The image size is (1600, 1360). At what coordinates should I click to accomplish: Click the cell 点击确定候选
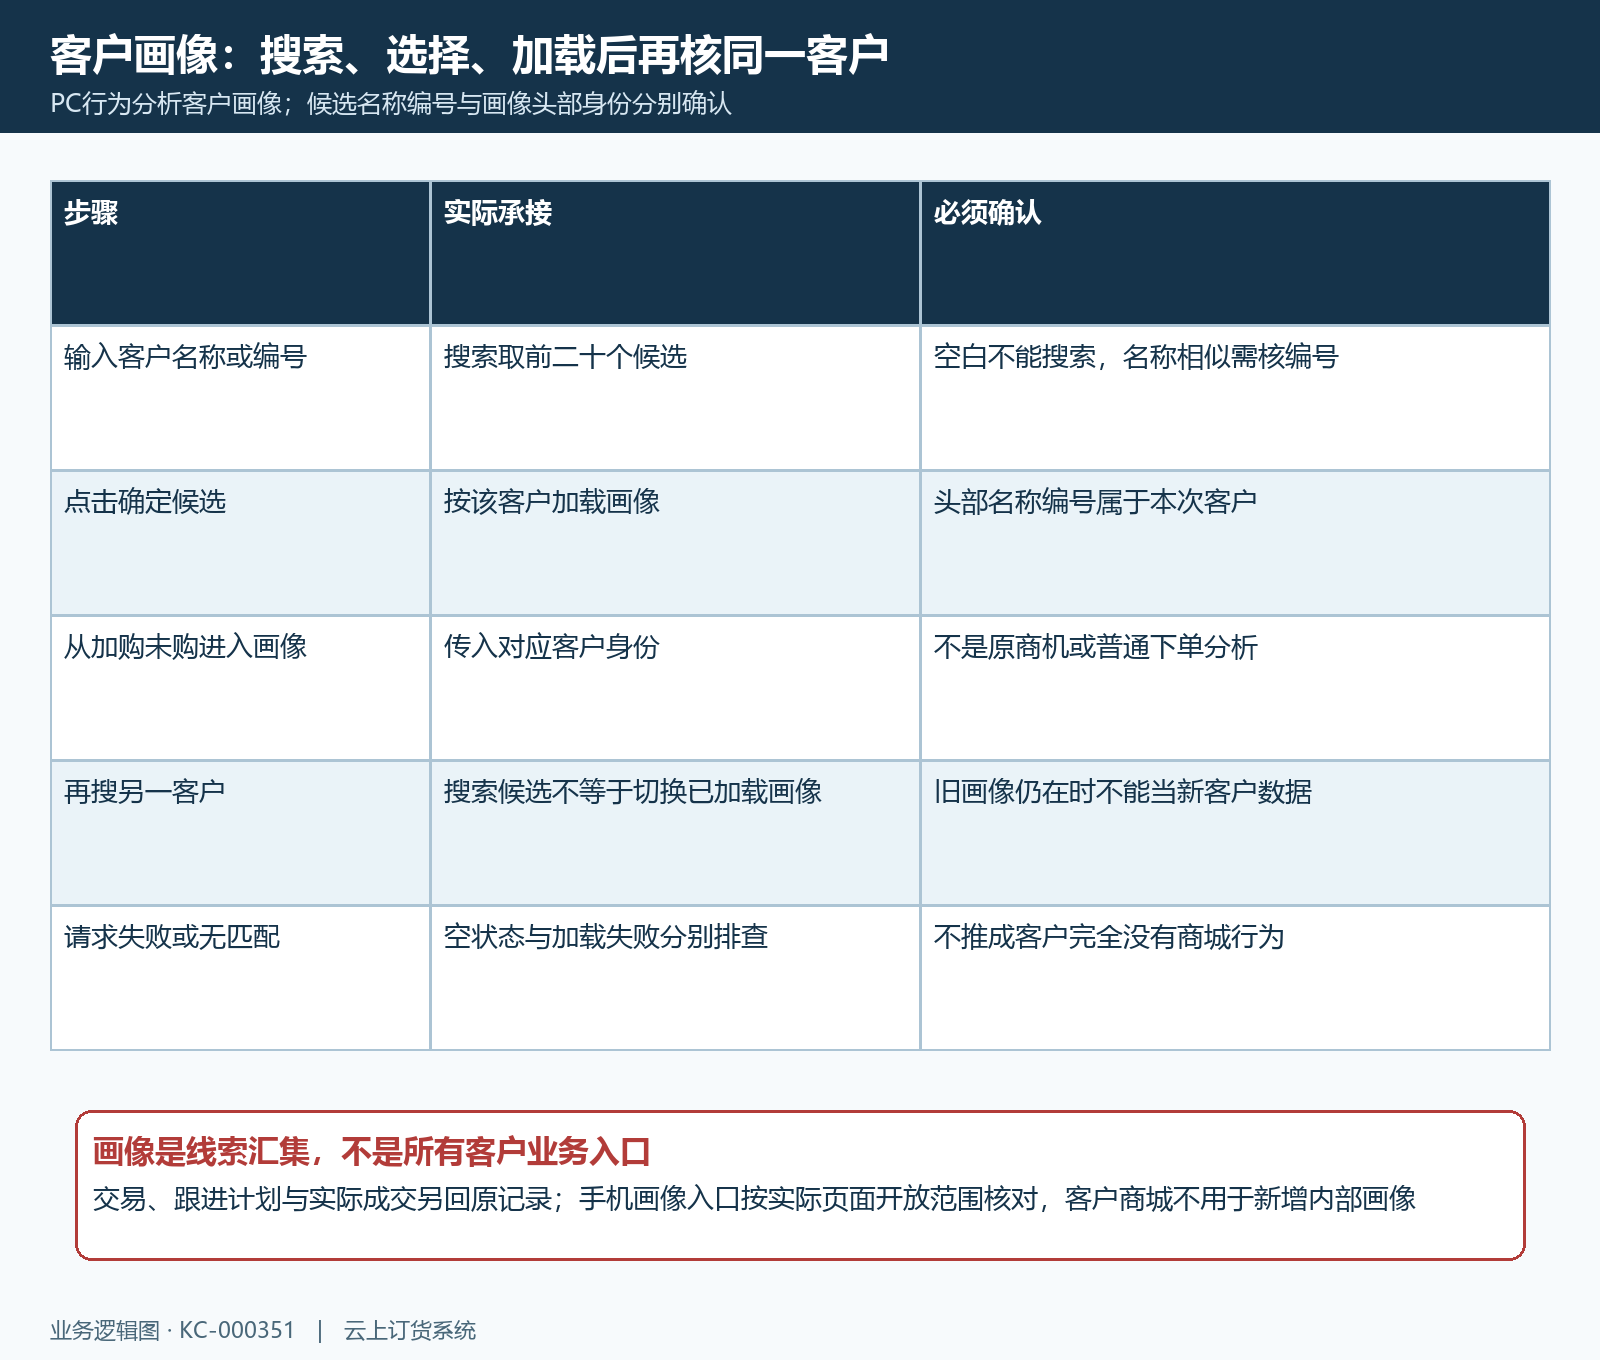pyautogui.click(x=240, y=543)
